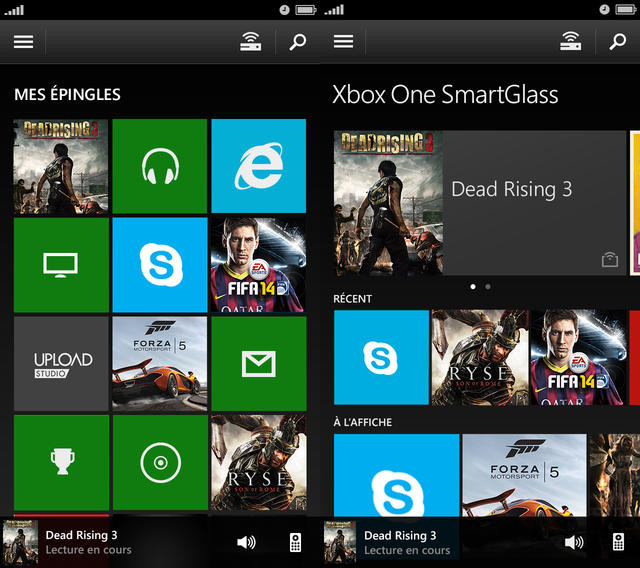
Task: Open large Skype tile under À l'affiche
Action: pyautogui.click(x=397, y=475)
